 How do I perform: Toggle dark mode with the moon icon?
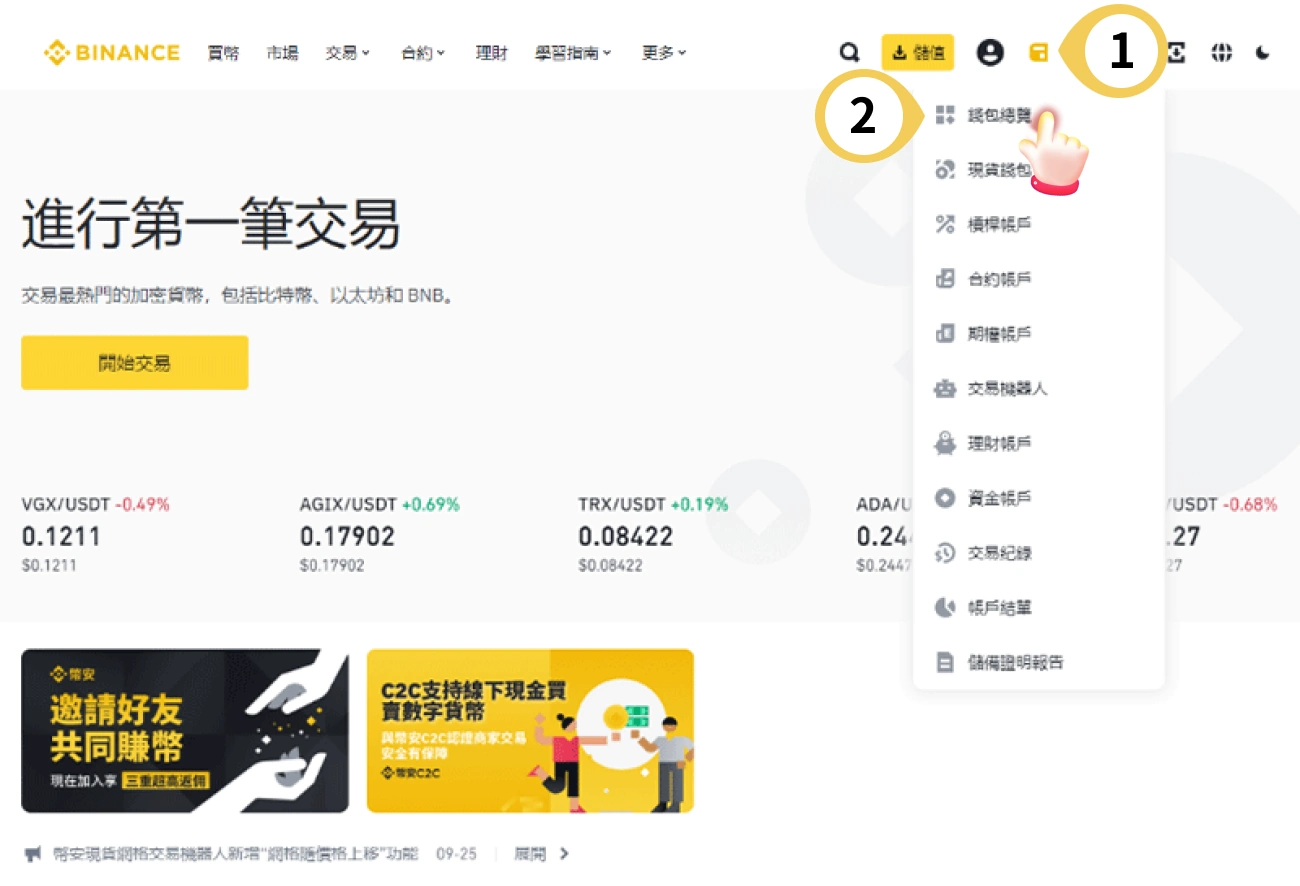[1262, 53]
